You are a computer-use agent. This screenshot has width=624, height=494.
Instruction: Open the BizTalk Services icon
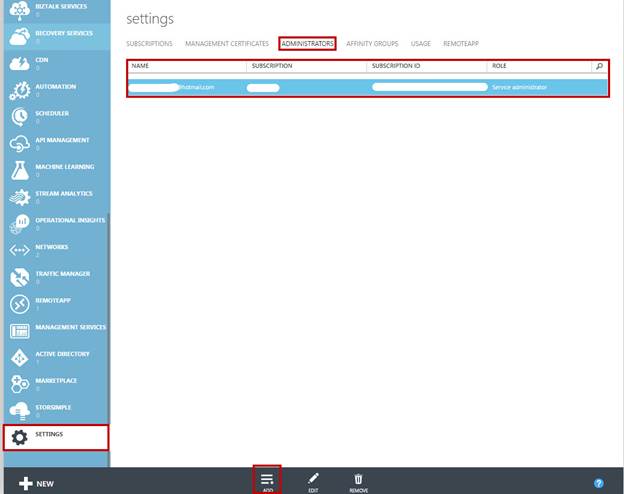[x=20, y=10]
